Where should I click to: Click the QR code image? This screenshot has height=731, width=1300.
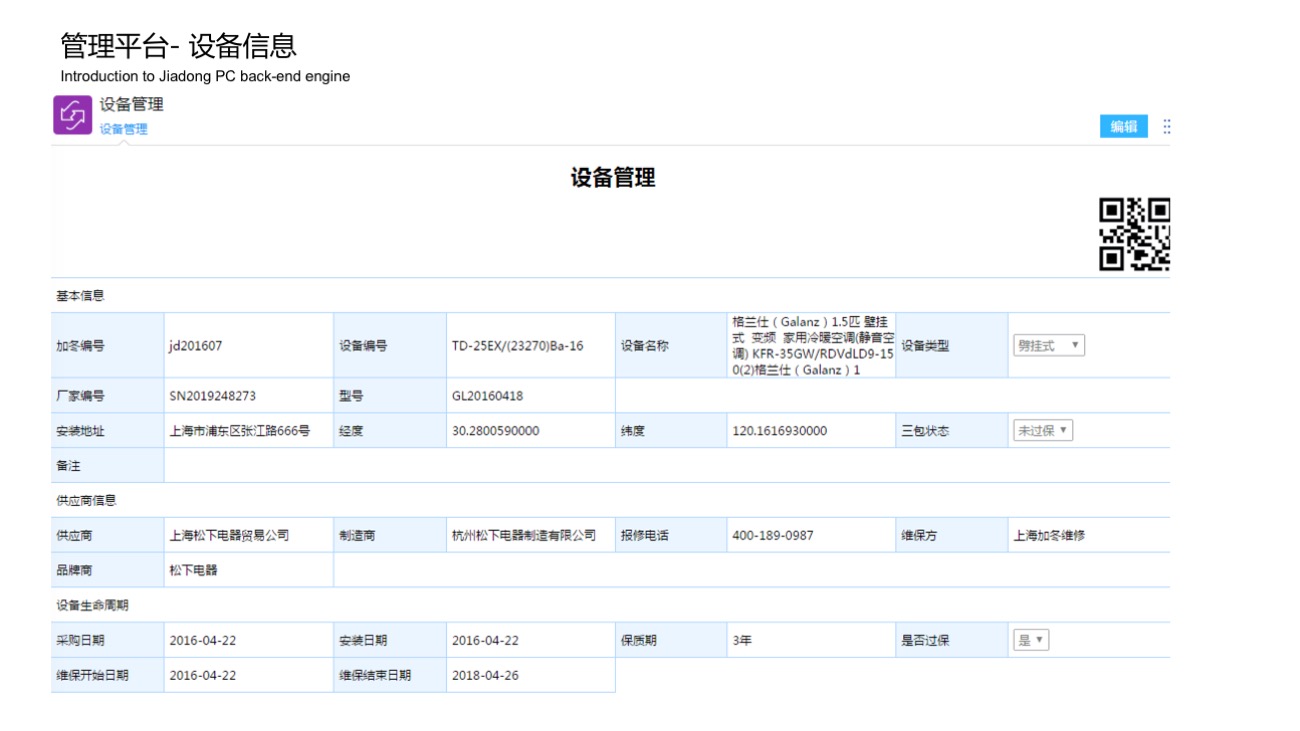click(1134, 234)
